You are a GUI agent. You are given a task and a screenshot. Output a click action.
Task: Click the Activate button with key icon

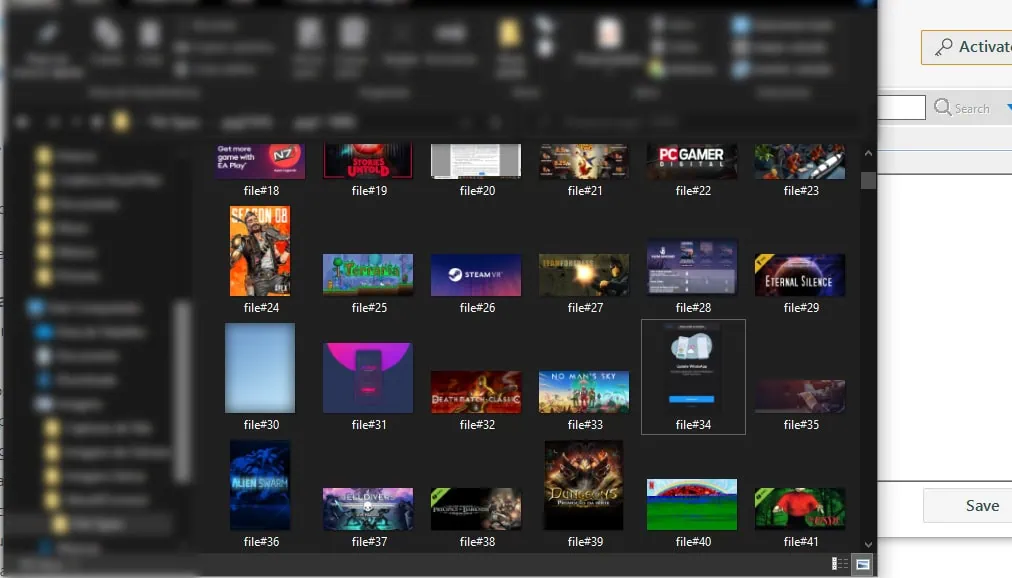click(x=966, y=47)
